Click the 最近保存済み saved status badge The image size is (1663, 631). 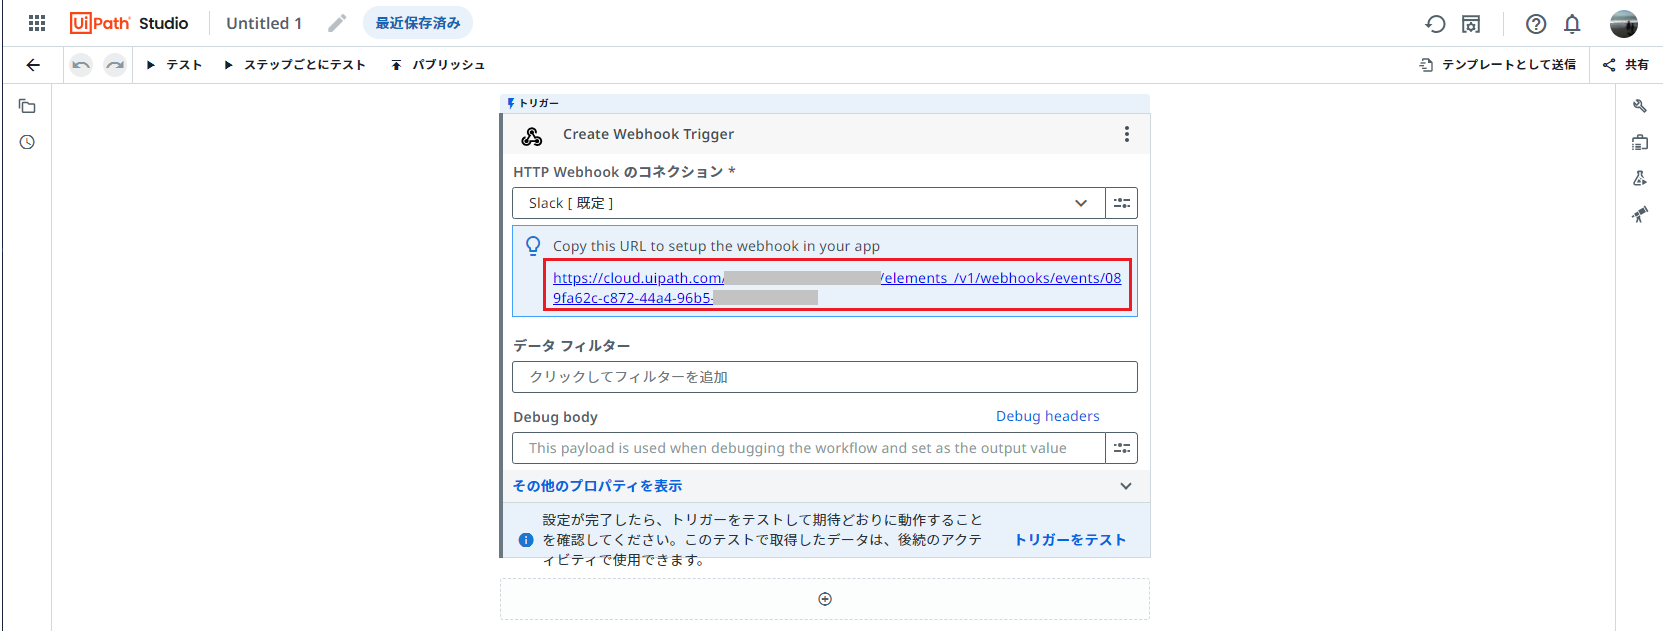(x=418, y=23)
